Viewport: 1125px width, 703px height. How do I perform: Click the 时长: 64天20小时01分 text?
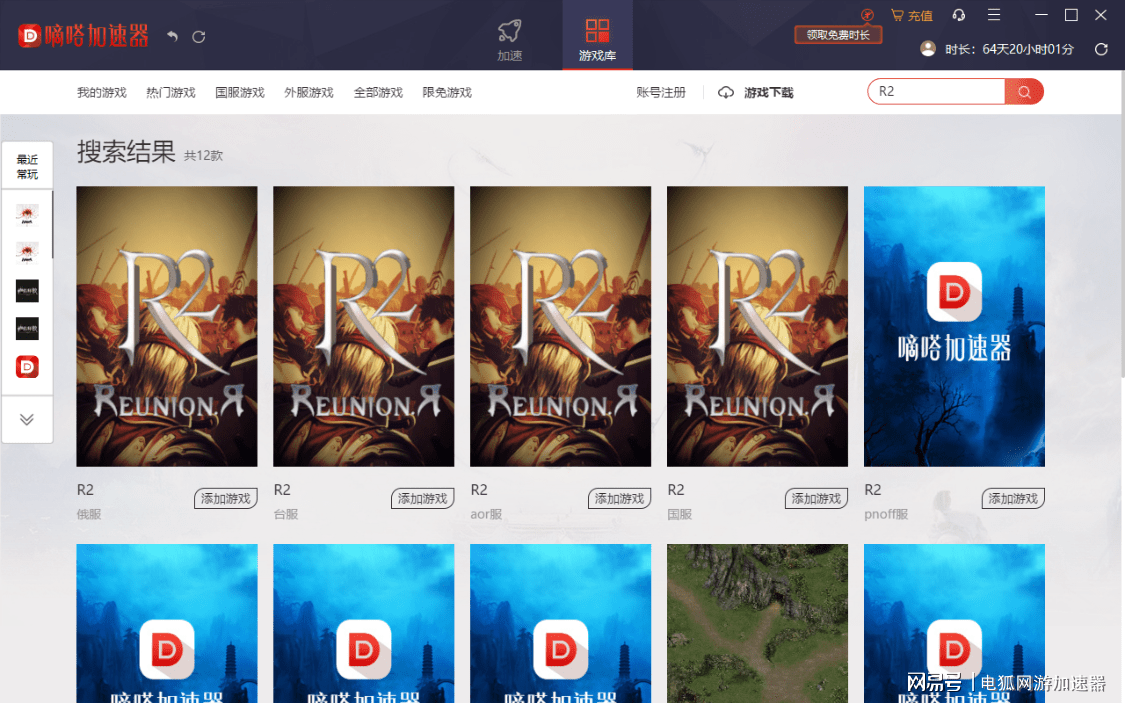pos(1009,49)
